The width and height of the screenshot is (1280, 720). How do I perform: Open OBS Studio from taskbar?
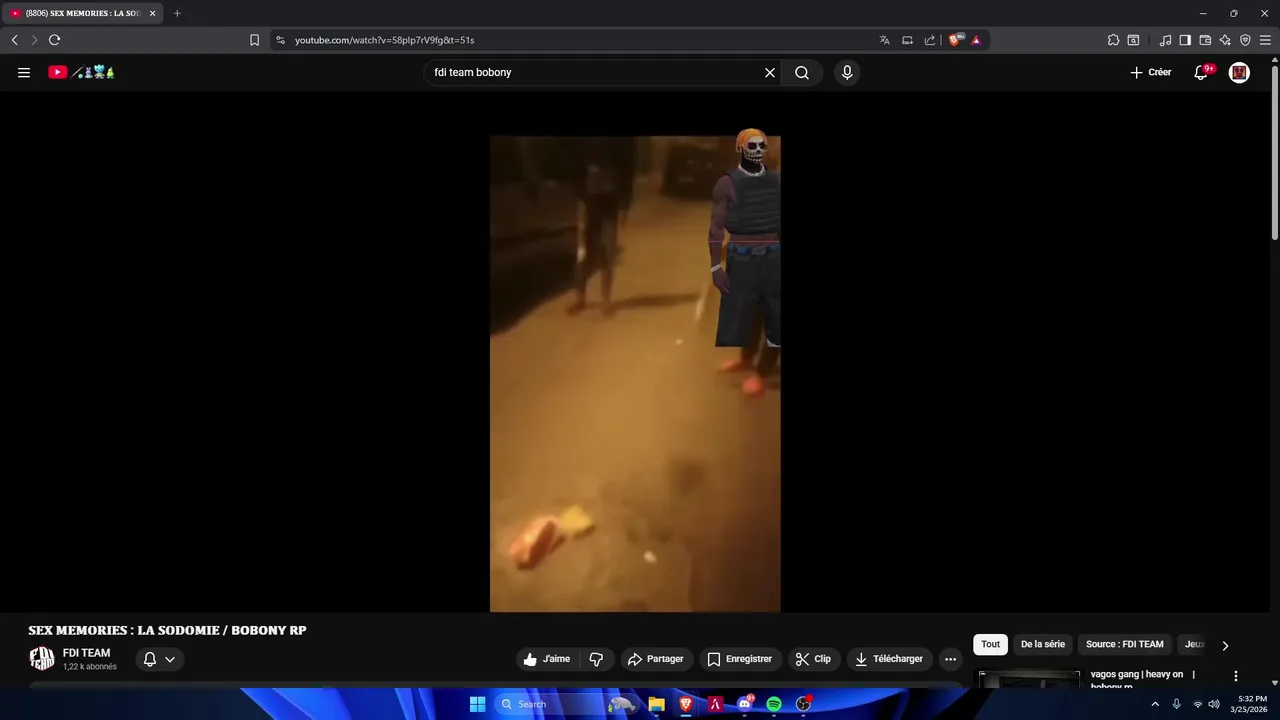[x=803, y=704]
